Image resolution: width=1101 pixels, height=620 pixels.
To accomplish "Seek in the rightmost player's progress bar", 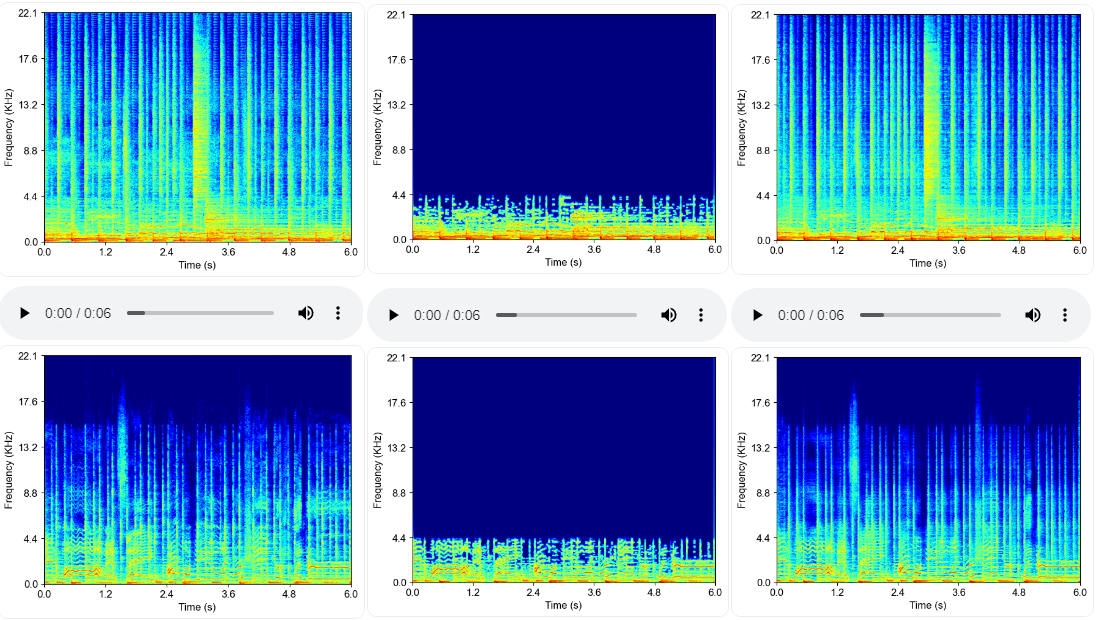I will [x=930, y=315].
